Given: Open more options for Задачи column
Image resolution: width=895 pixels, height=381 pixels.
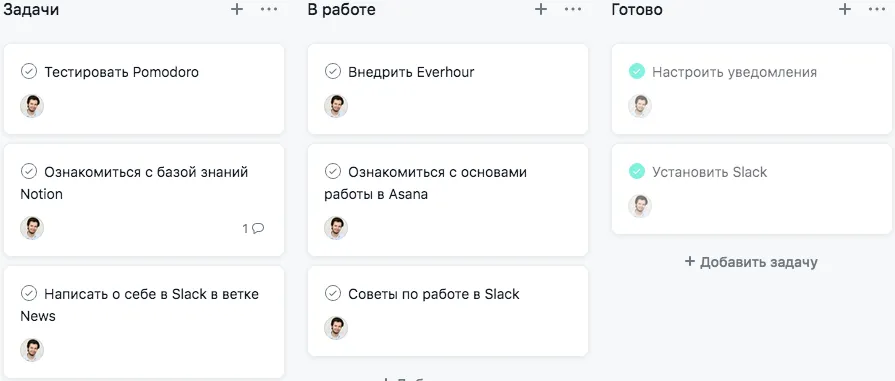Looking at the screenshot, I should point(269,9).
